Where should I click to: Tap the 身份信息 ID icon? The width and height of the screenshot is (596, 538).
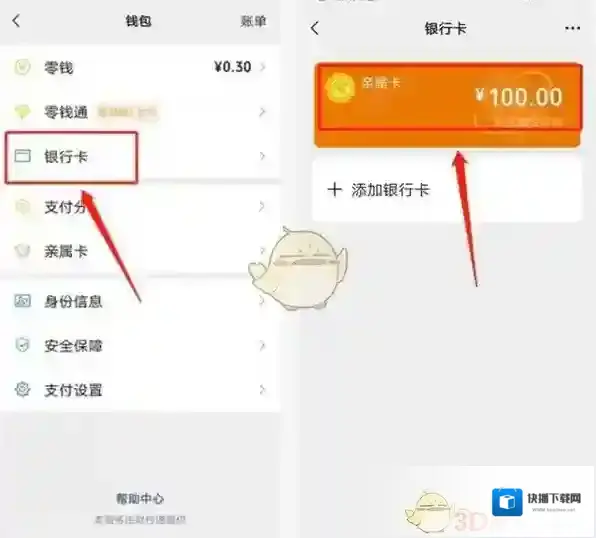click(x=22, y=301)
